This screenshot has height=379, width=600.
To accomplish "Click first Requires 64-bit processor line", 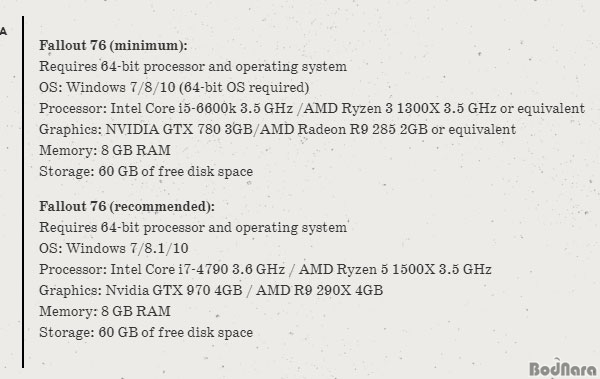I will pos(193,67).
